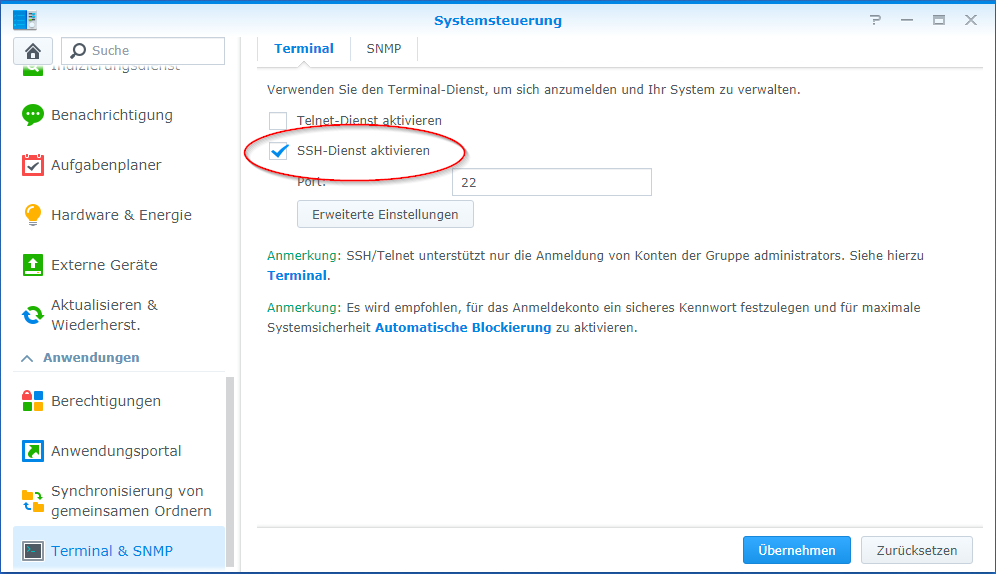
Task: Open Aktualisieren & Wiederherst. refresh icon
Action: point(33,315)
